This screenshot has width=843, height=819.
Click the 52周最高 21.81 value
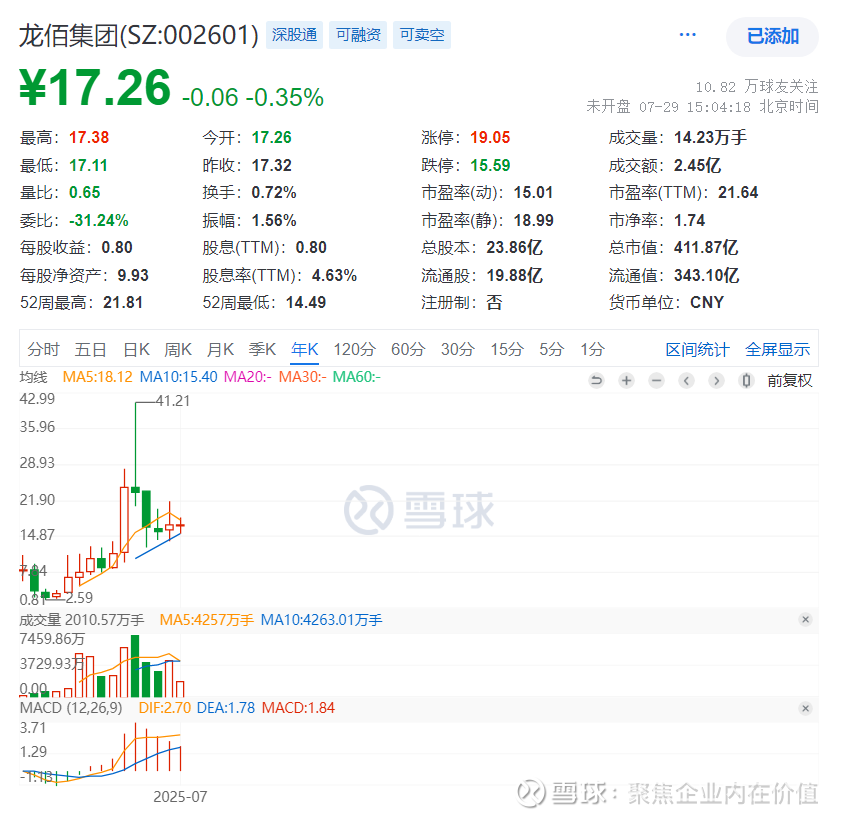[x=123, y=303]
